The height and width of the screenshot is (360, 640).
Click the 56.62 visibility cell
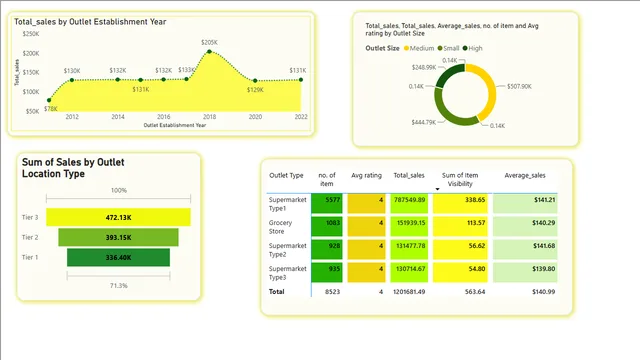460,249
